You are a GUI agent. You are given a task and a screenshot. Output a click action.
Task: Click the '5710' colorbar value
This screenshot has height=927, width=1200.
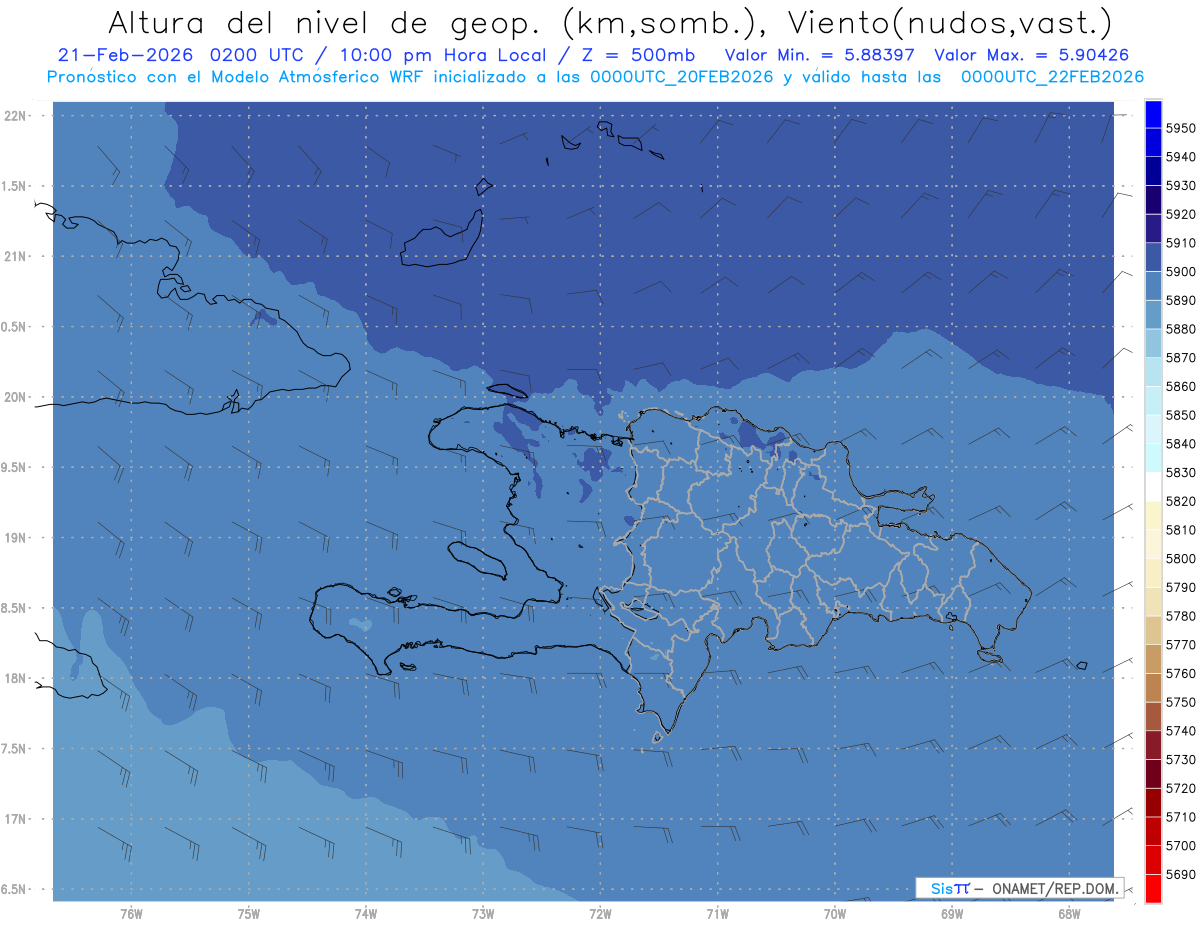1180,816
